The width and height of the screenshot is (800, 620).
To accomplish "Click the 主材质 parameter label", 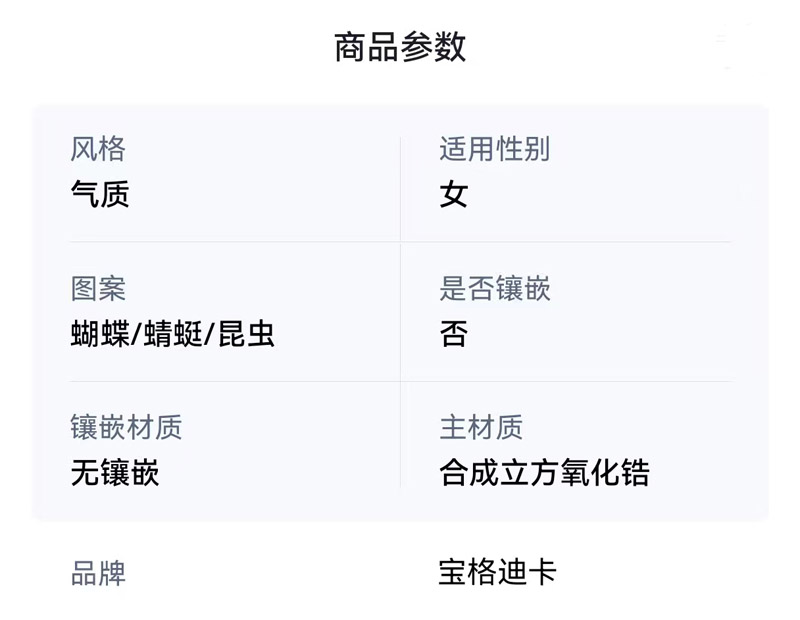I will tap(480, 428).
